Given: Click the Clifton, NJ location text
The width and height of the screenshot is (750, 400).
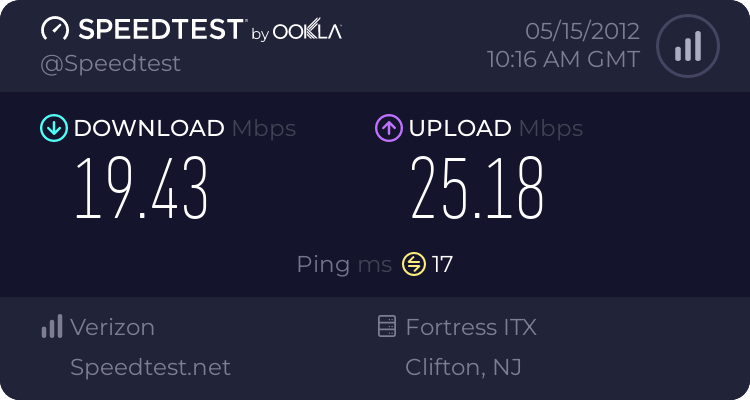Looking at the screenshot, I should (463, 367).
